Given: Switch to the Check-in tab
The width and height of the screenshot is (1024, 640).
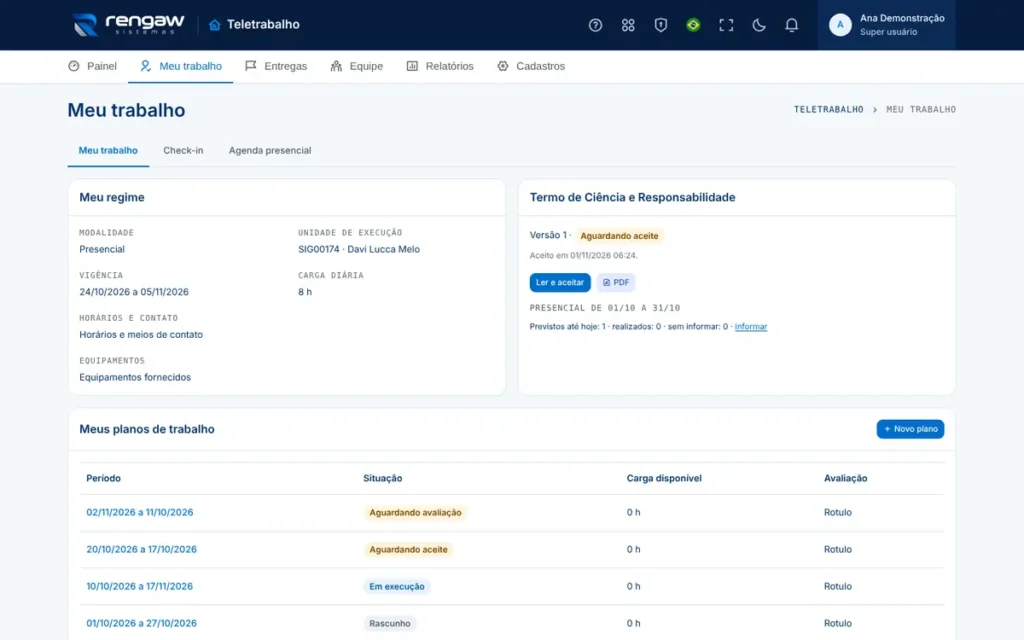Looking at the screenshot, I should tap(183, 150).
